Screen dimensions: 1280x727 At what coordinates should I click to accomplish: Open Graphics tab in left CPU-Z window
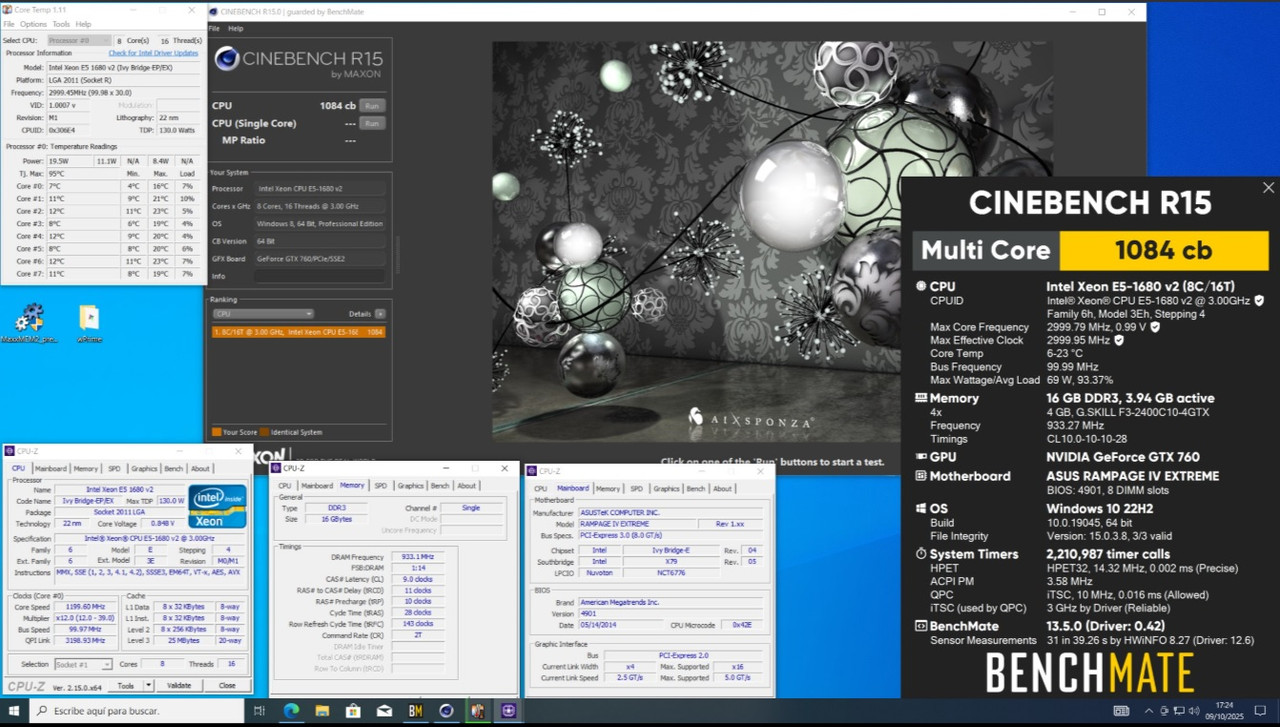pyautogui.click(x=144, y=468)
